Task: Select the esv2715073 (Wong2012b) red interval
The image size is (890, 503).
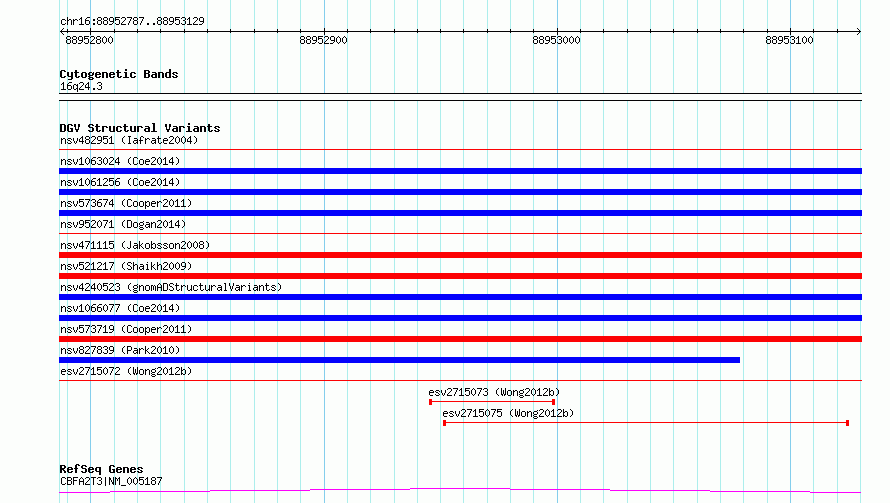Action: click(x=492, y=402)
